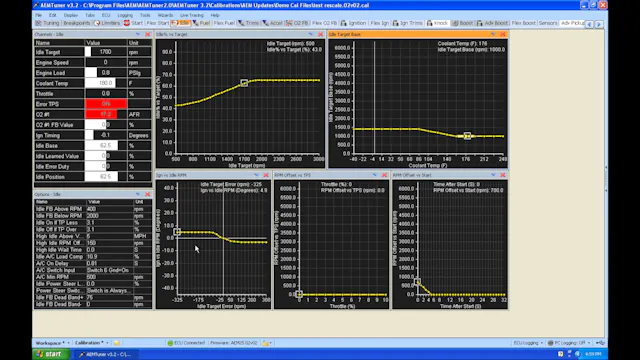Close the Channels - Idle panel
Image resolution: width=640 pixels, height=360 pixels.
tap(148, 34)
